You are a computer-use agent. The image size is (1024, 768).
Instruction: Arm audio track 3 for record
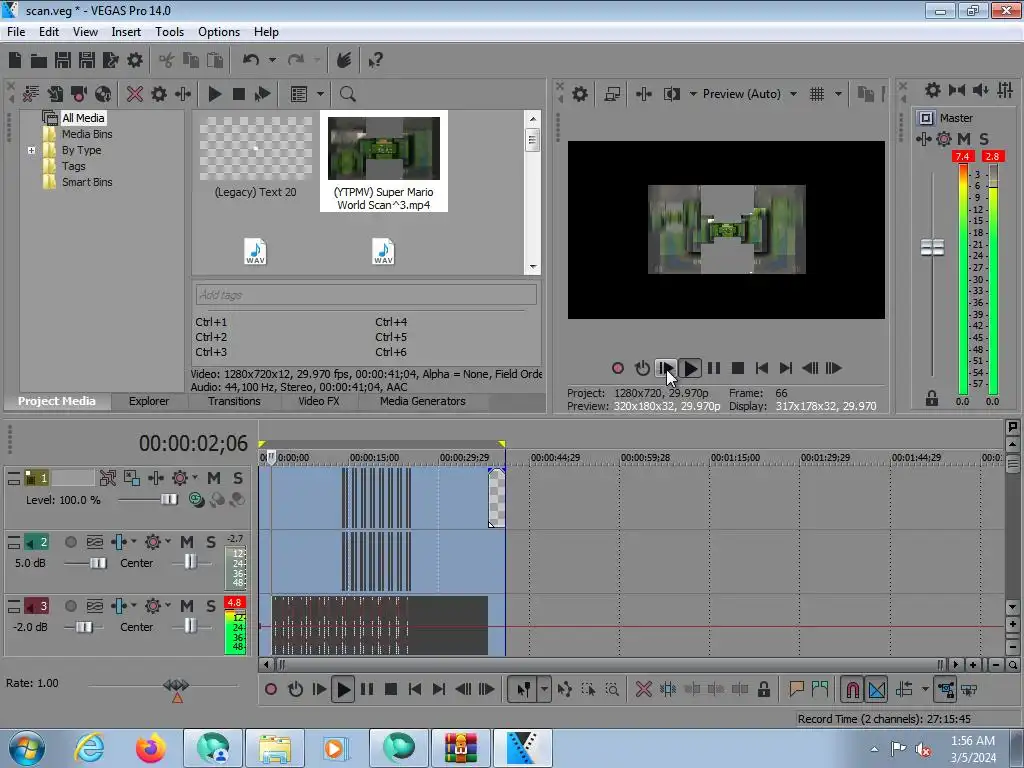(x=71, y=606)
